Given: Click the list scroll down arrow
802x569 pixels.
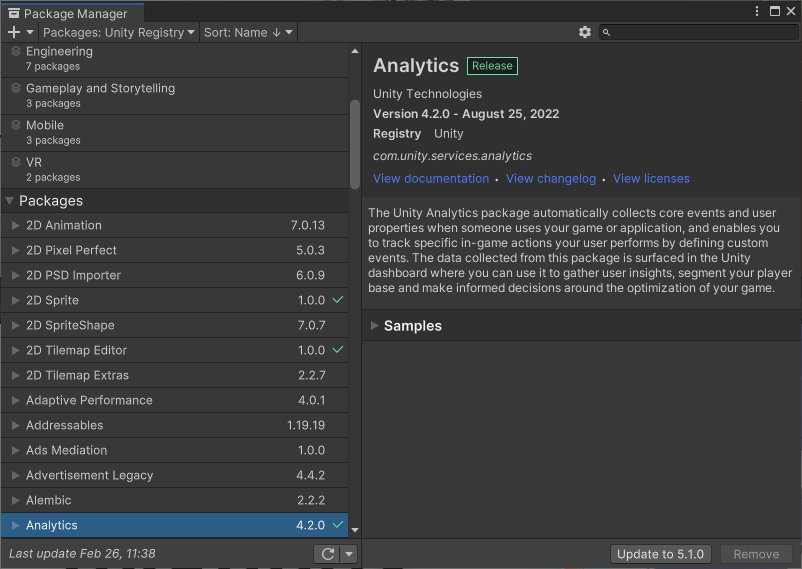Looking at the screenshot, I should pyautogui.click(x=355, y=530).
